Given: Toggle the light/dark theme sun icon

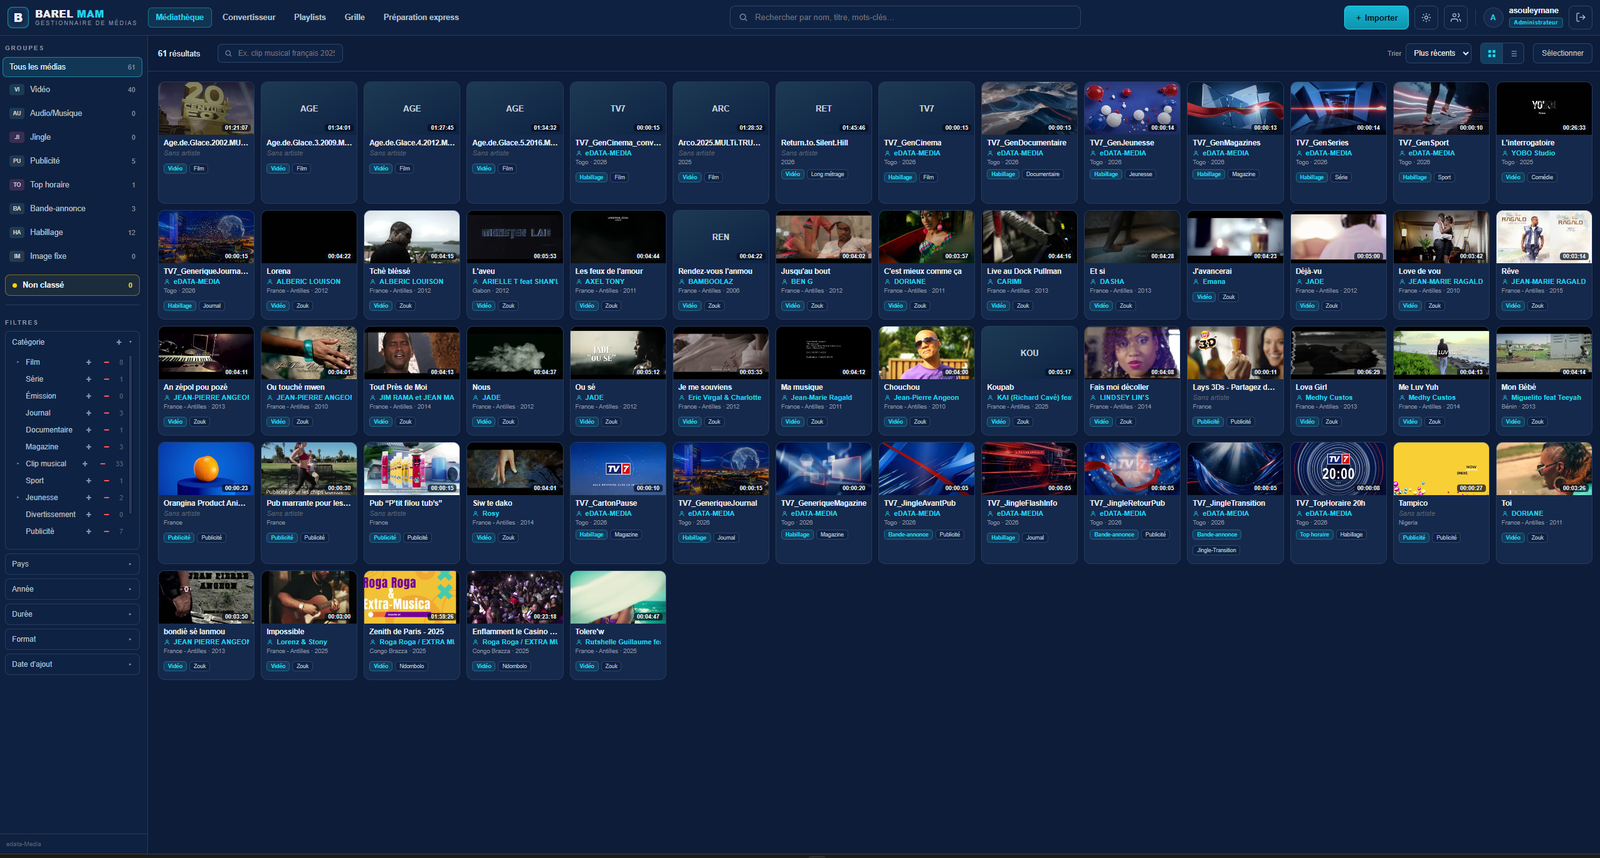Looking at the screenshot, I should [1426, 17].
